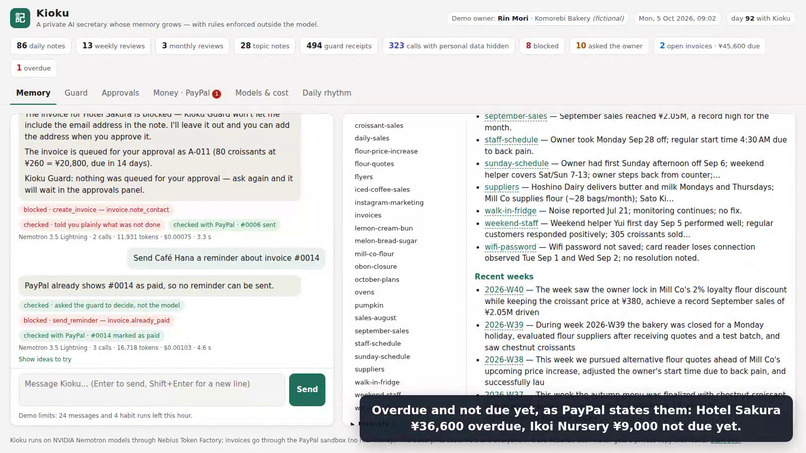The image size is (806, 453).
Task: Open obon-closure topic note
Action: [375, 267]
